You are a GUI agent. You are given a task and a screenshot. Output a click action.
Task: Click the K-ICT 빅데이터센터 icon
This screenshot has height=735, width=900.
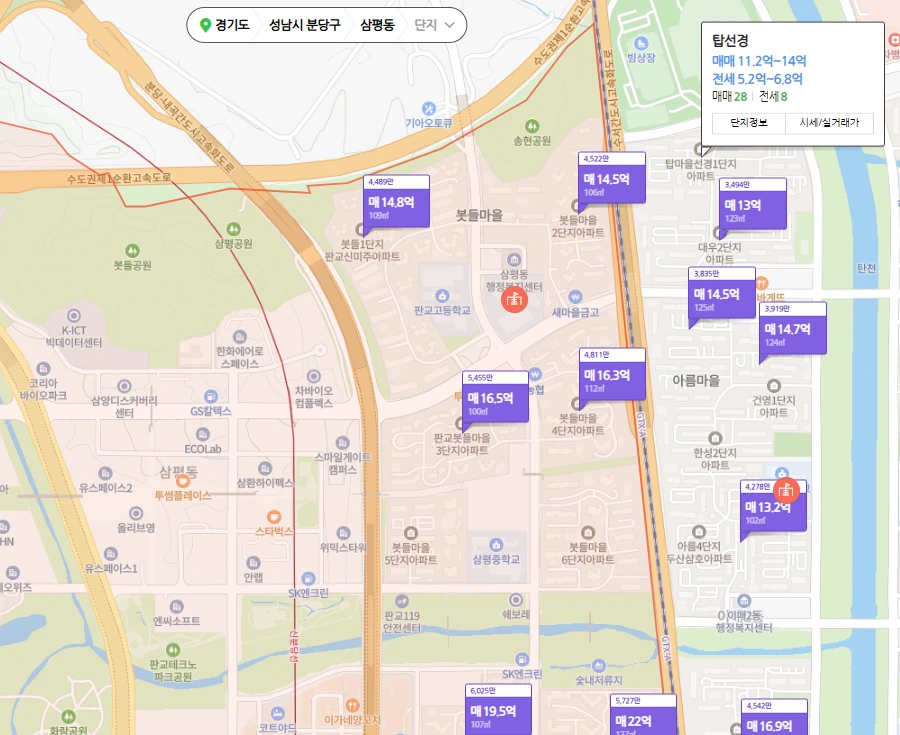(x=73, y=316)
